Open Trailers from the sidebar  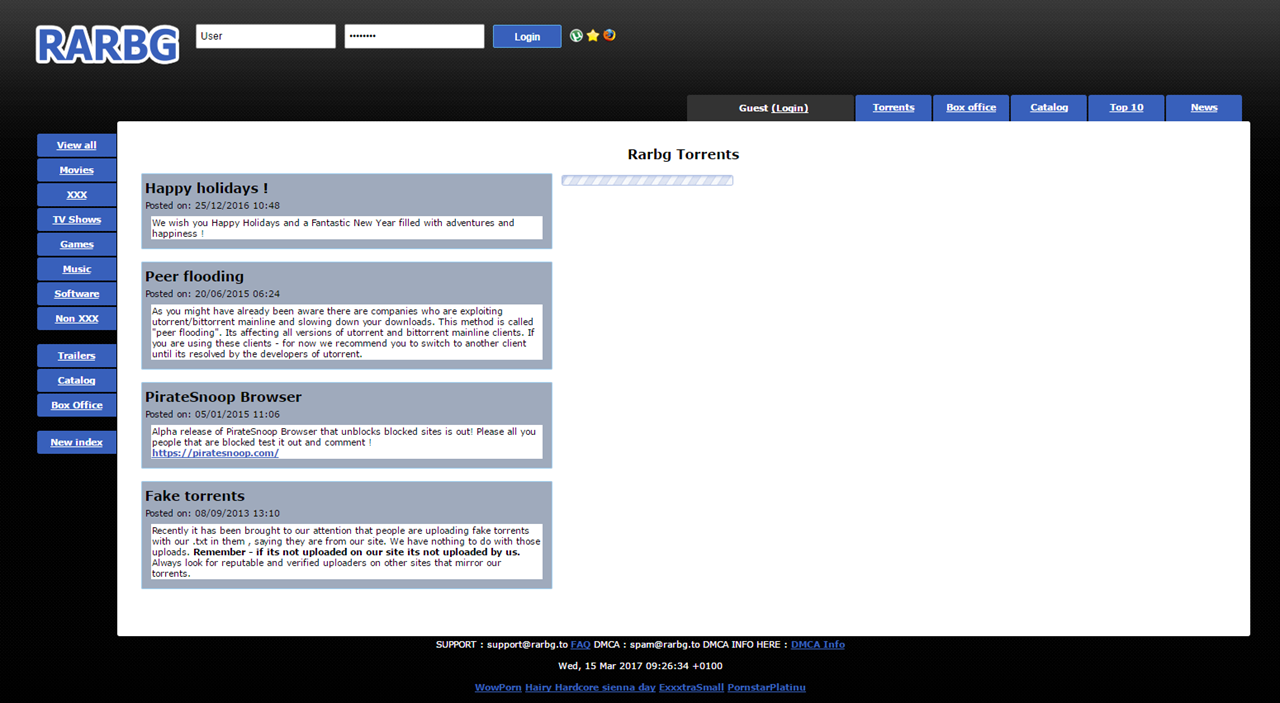(x=76, y=356)
